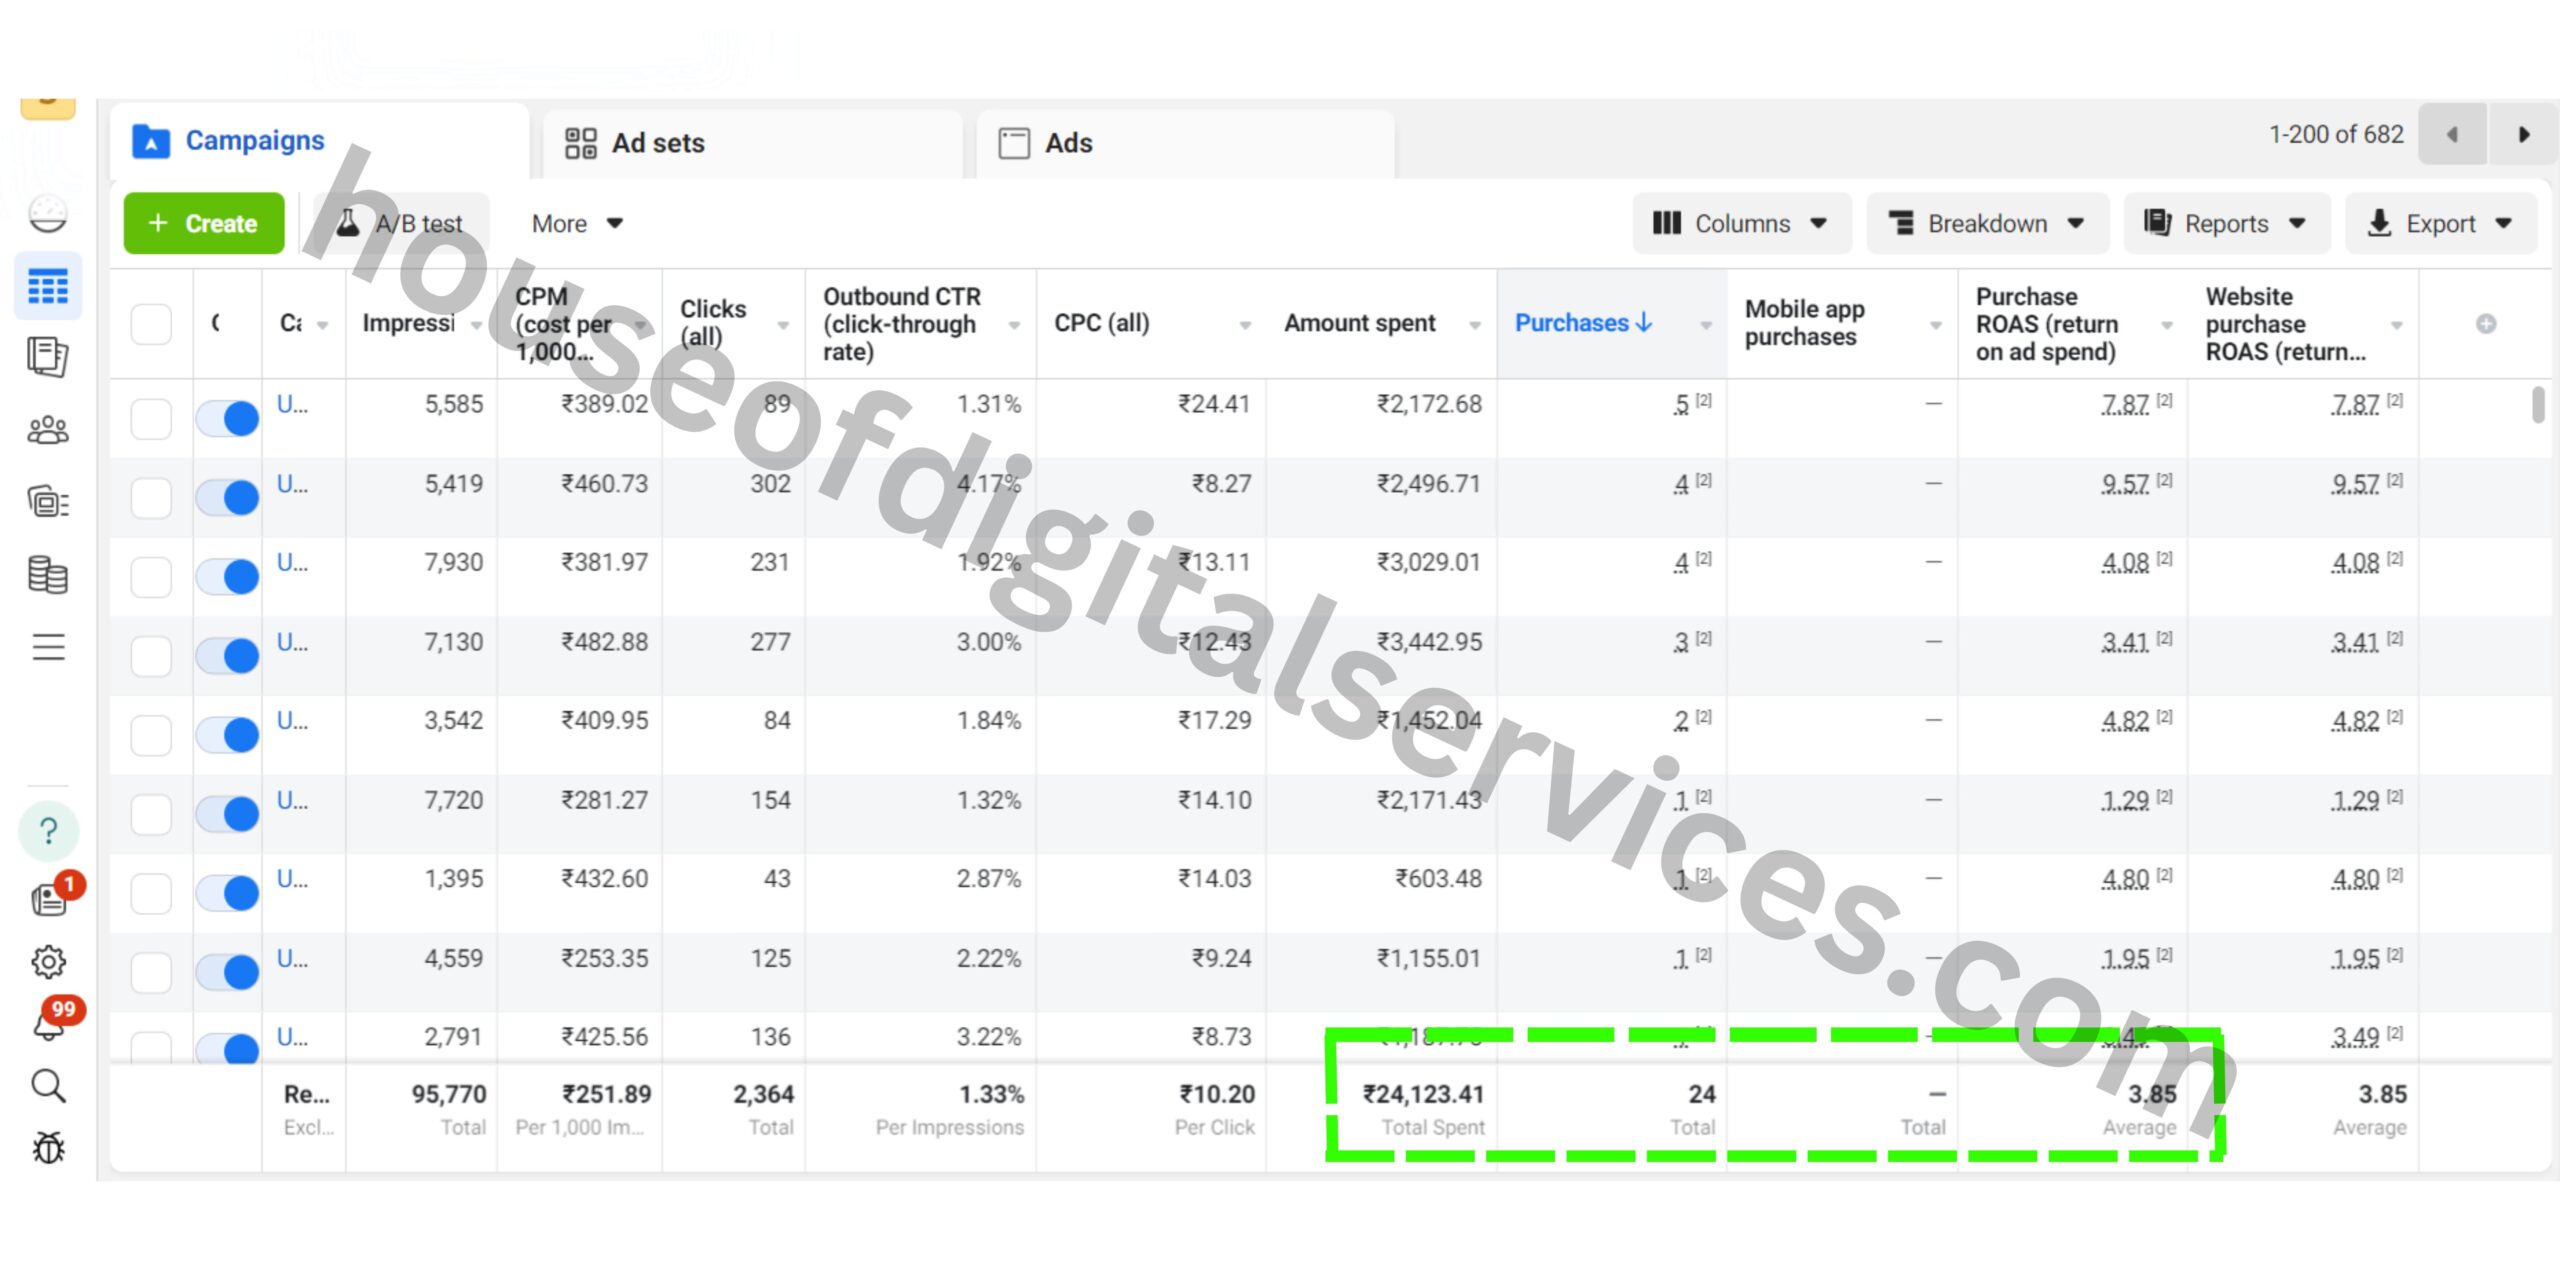Click the ₹17.29 CPC cell

[1214, 720]
